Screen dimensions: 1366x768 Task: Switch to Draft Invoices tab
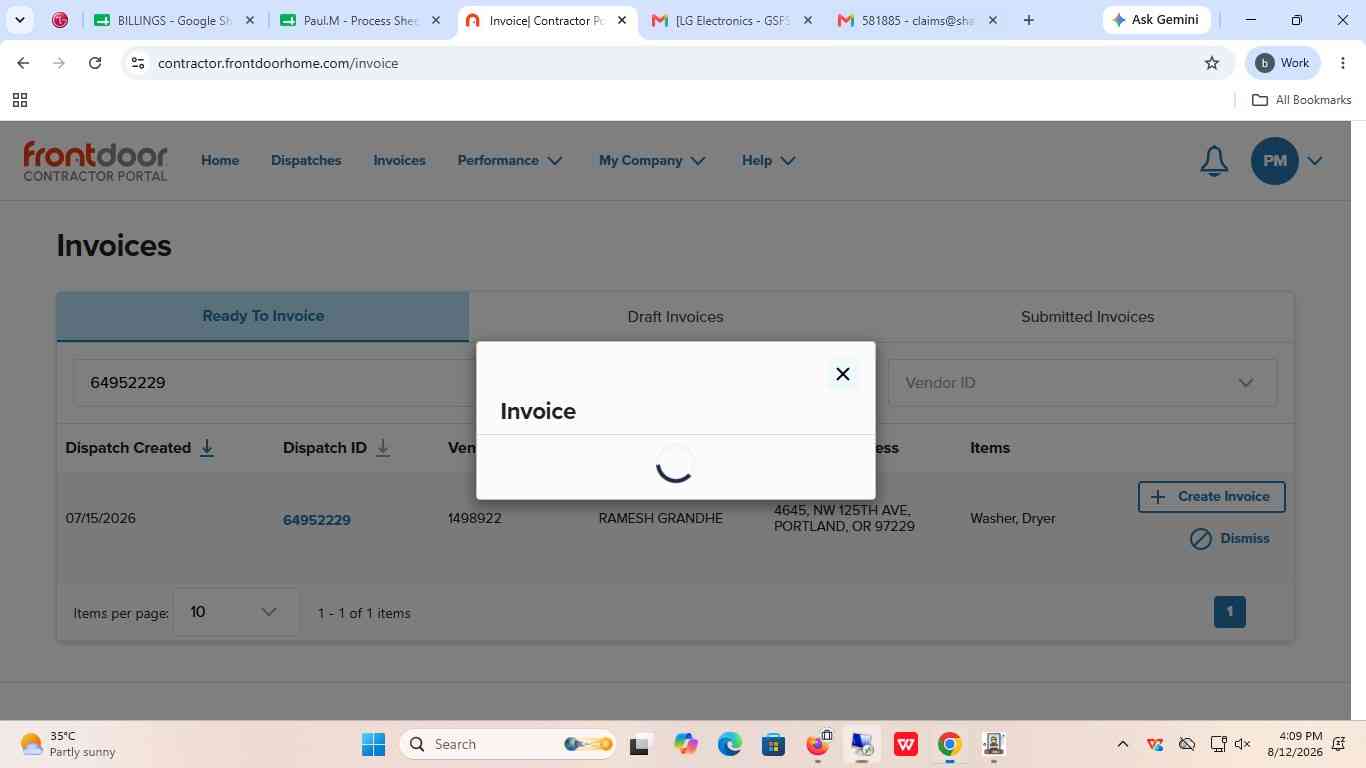pyautogui.click(x=675, y=317)
